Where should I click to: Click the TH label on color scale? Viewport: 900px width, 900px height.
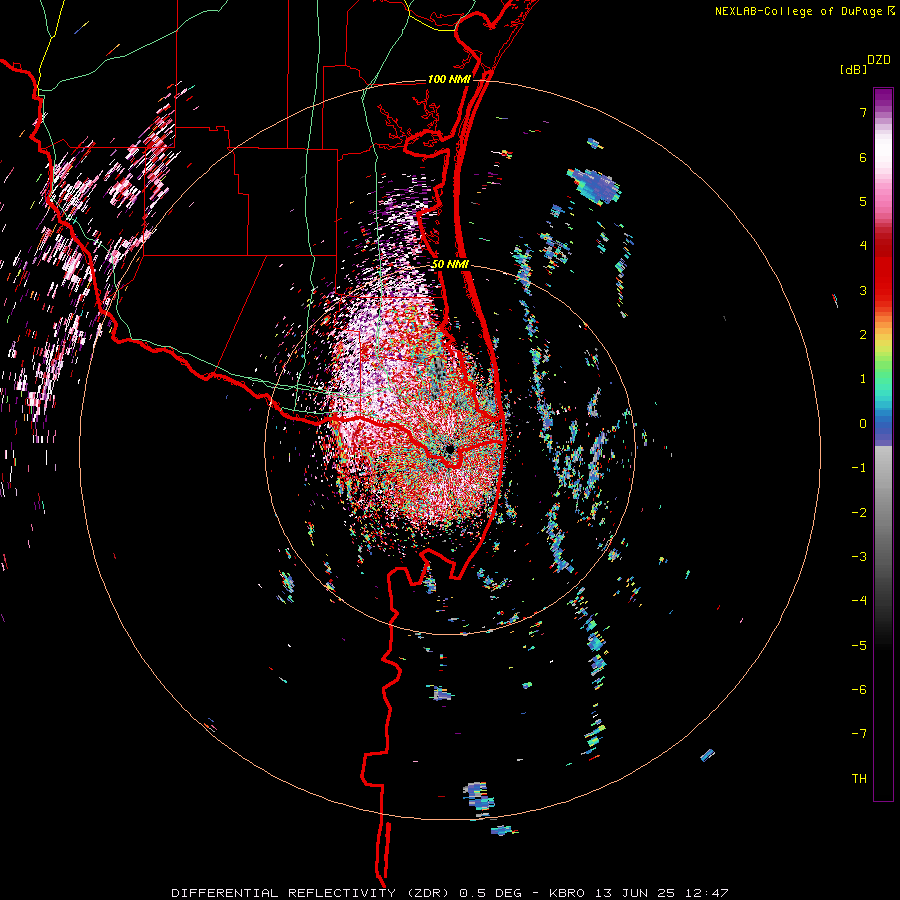pyautogui.click(x=859, y=779)
